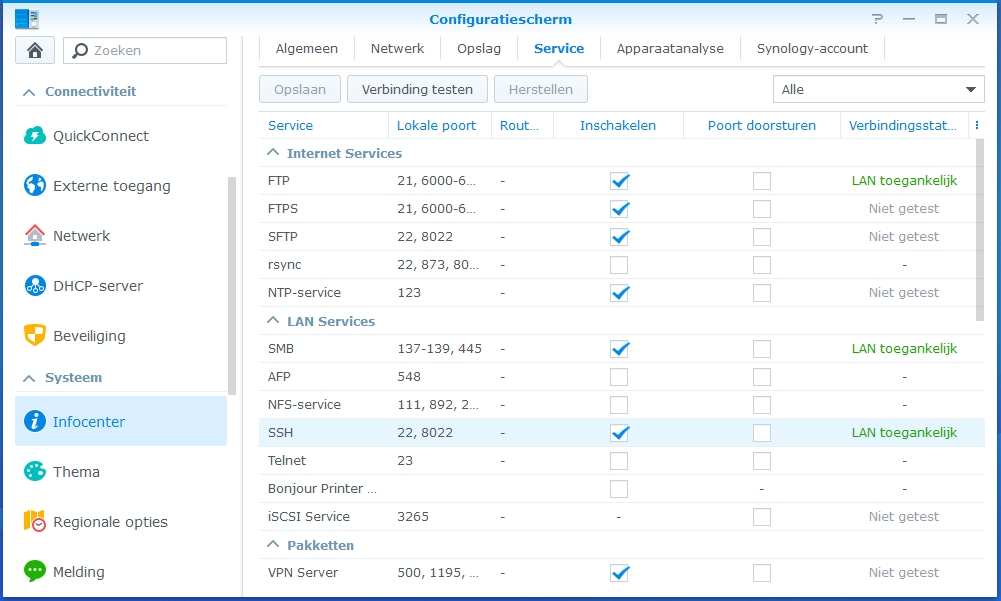Open QuickConnect from the sidebar icon

[35, 136]
